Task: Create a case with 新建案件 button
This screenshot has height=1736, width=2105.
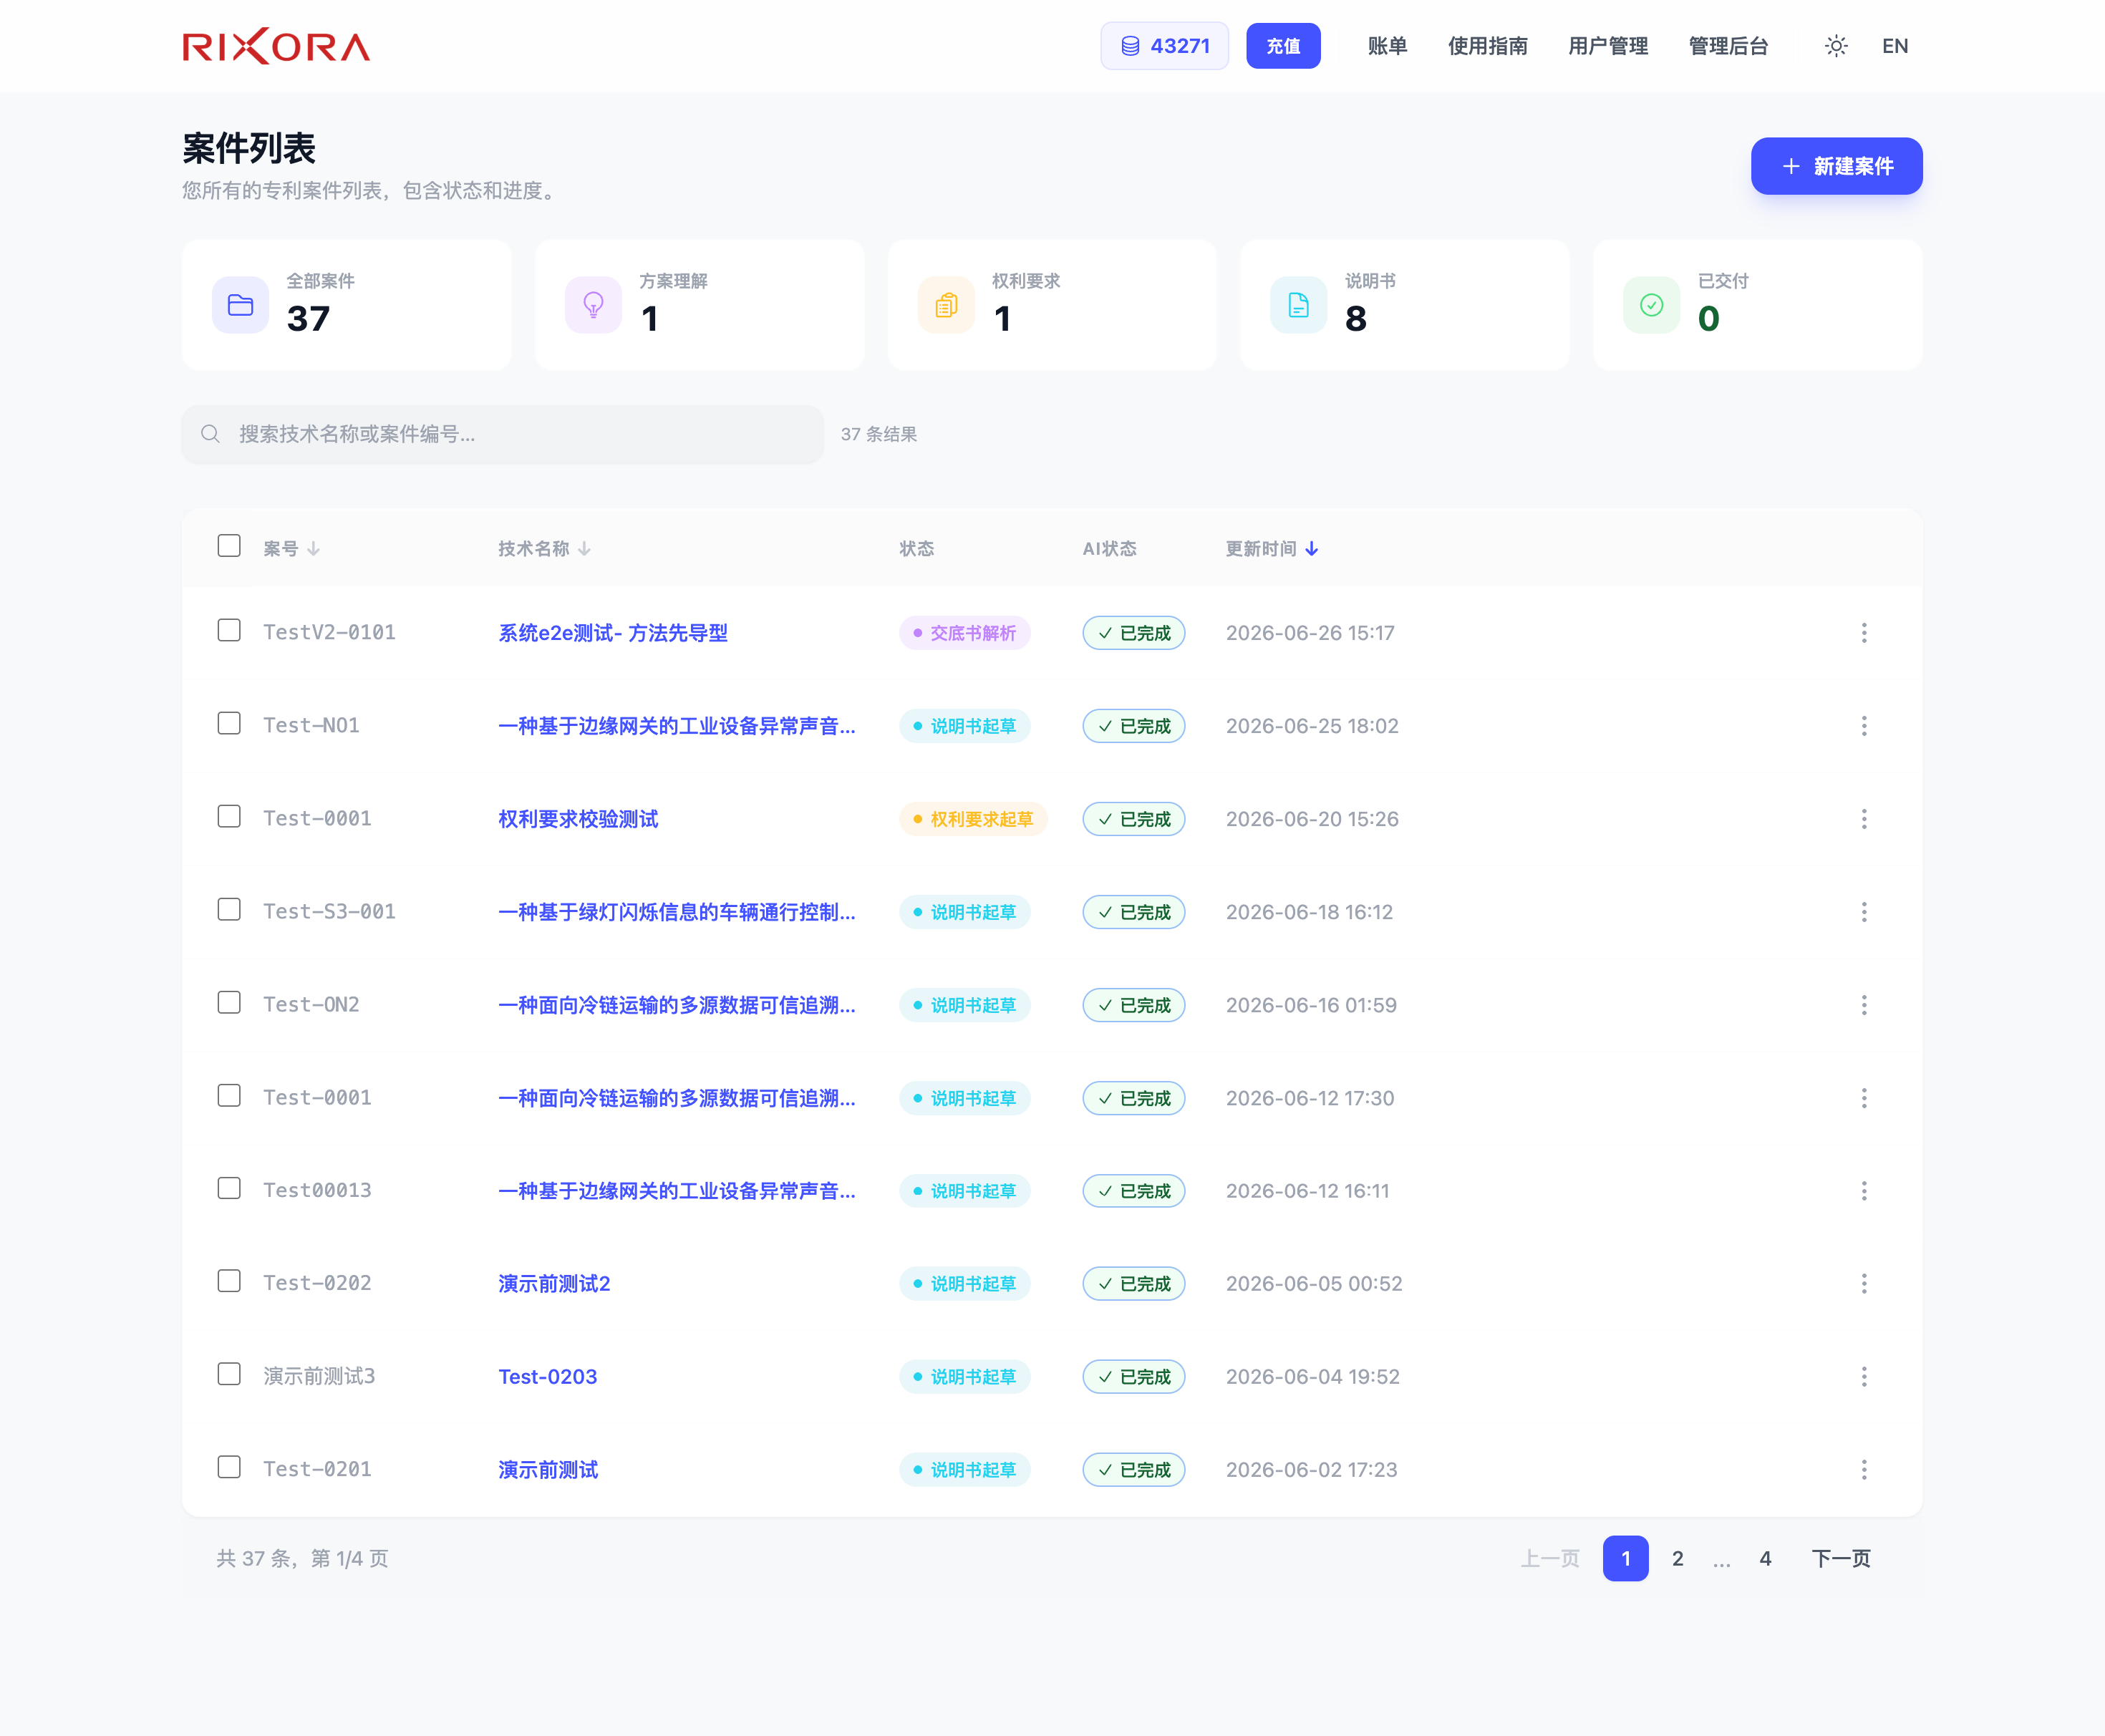Action: (x=1836, y=166)
